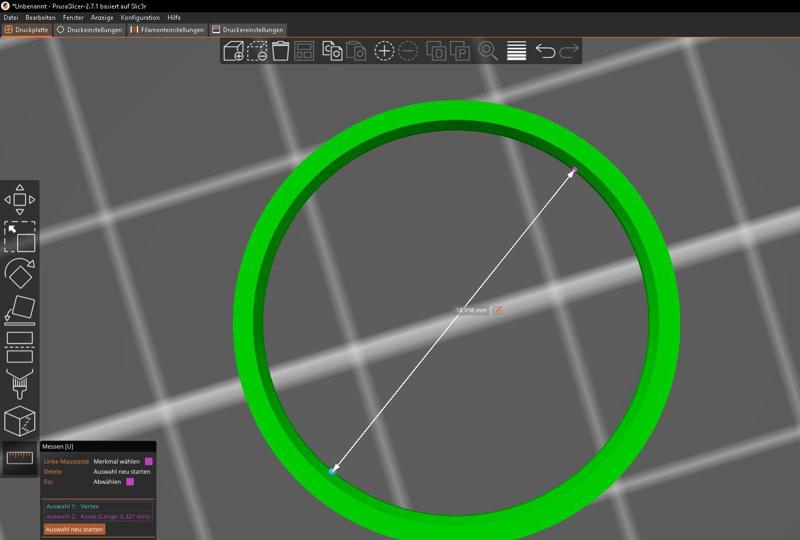Click the magenta measurement point on ring
800x540 pixels.
574,169
